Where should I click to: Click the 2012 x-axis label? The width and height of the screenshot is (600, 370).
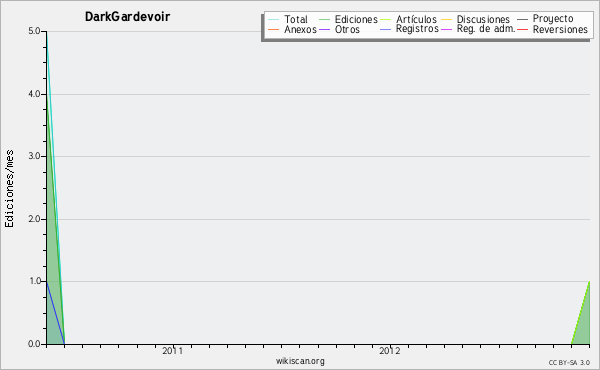point(390,351)
